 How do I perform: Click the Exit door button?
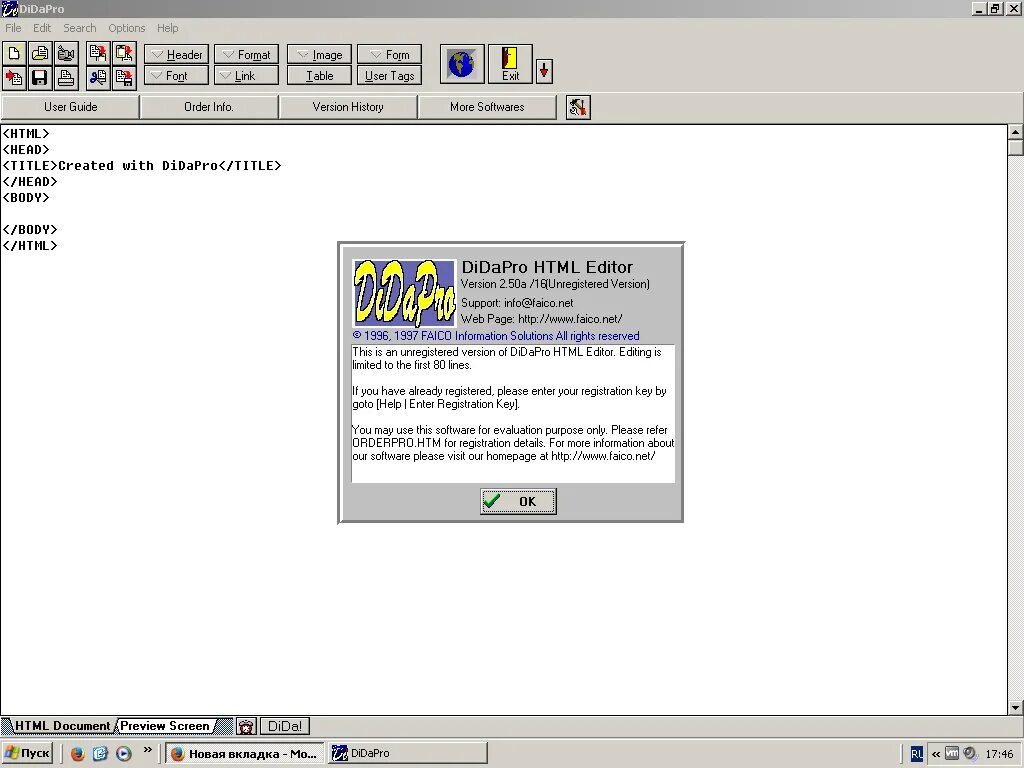click(x=510, y=64)
